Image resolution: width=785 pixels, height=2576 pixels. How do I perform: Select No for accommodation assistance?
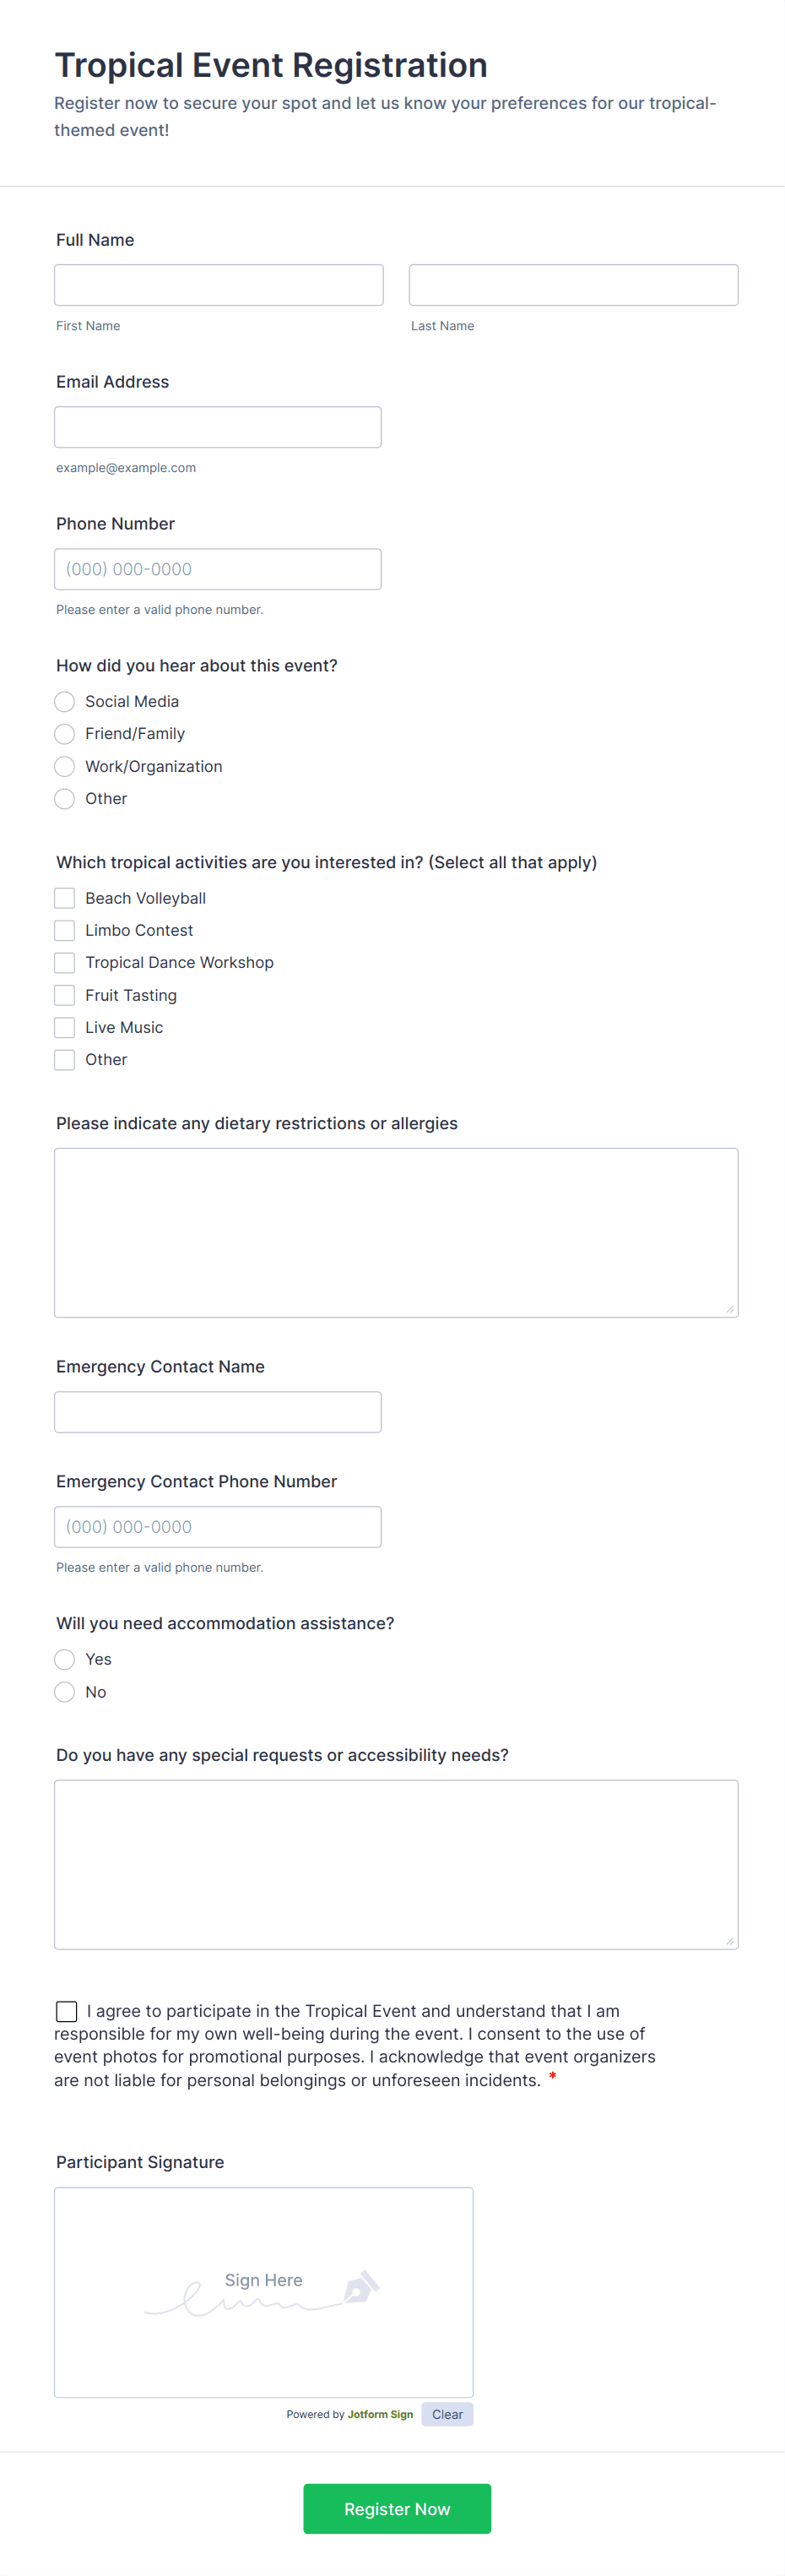pyautogui.click(x=64, y=1691)
